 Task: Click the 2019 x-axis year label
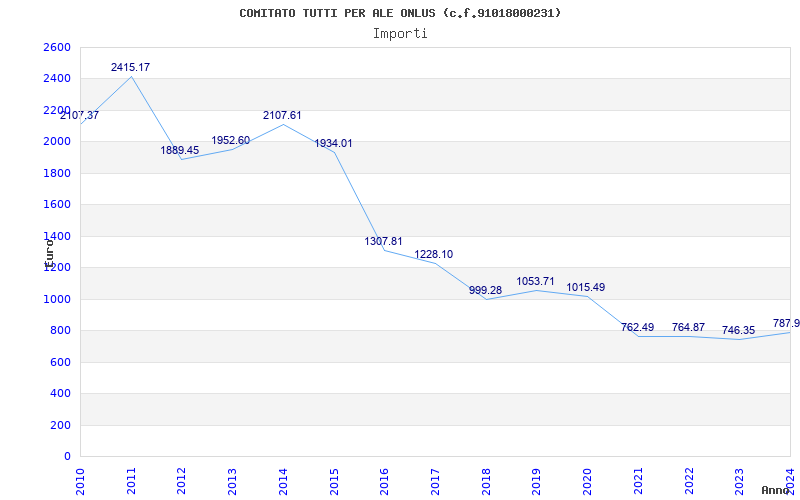coord(536,482)
